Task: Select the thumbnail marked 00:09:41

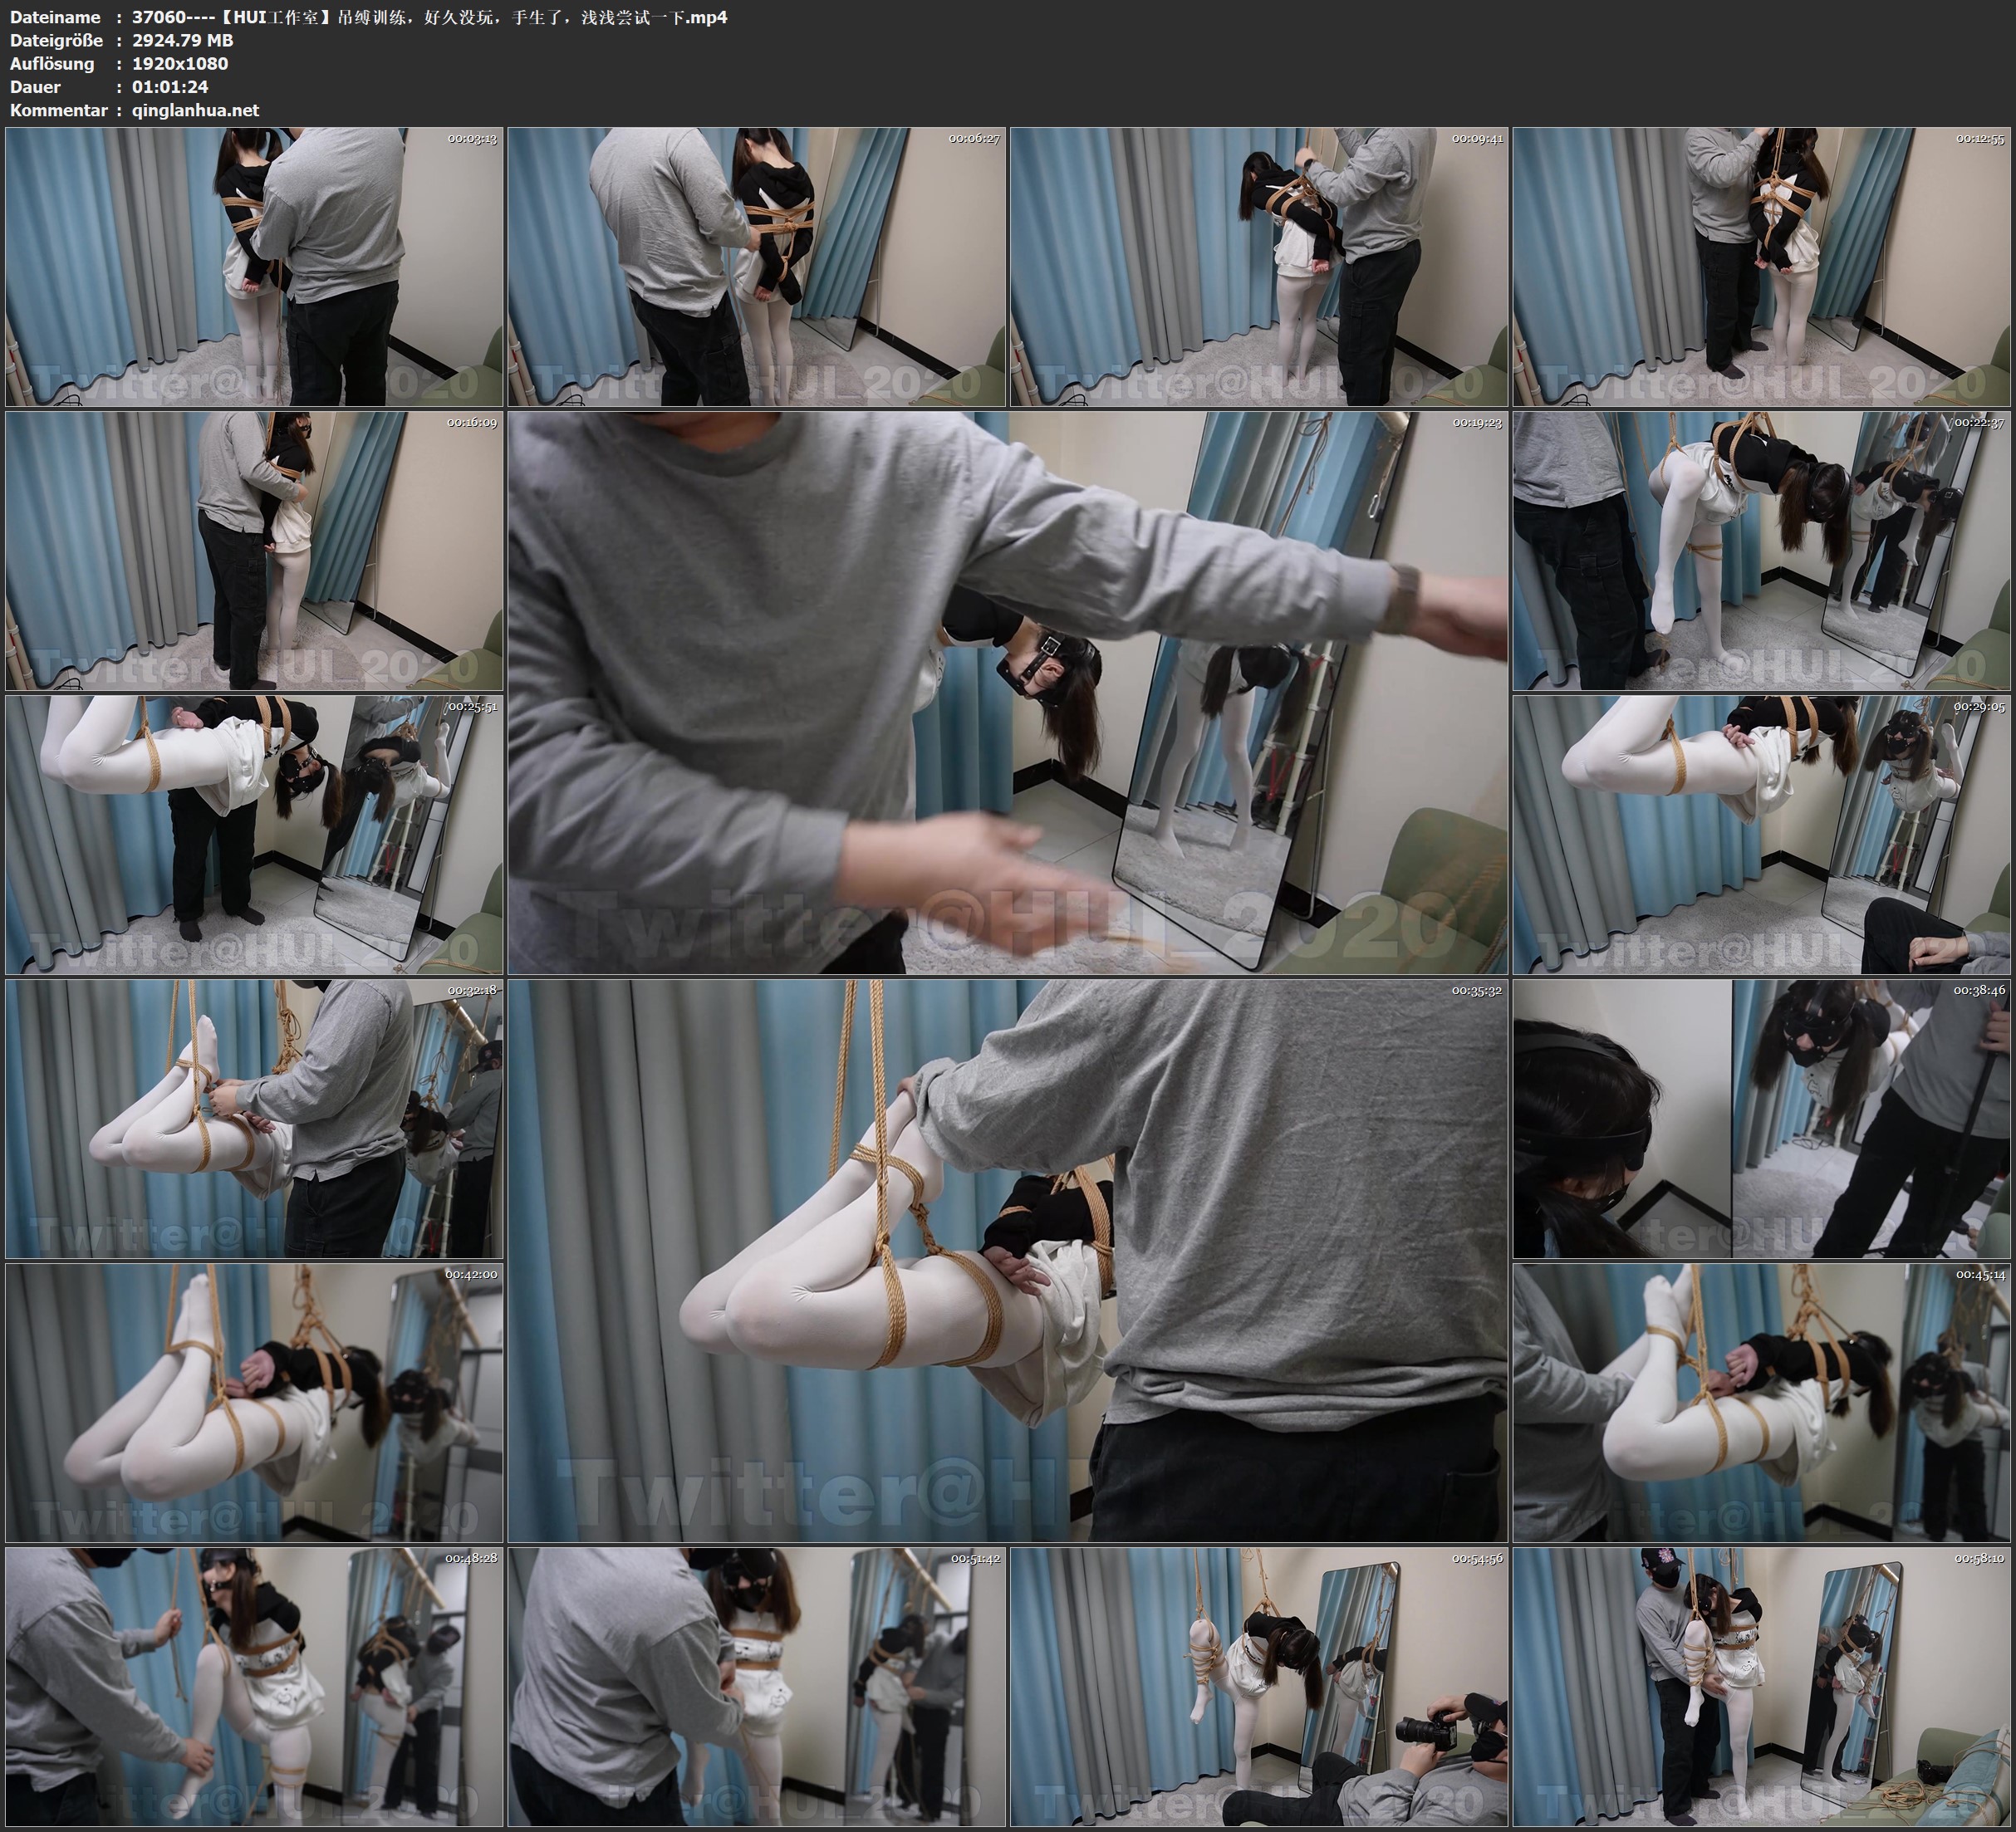Action: (x=1259, y=266)
